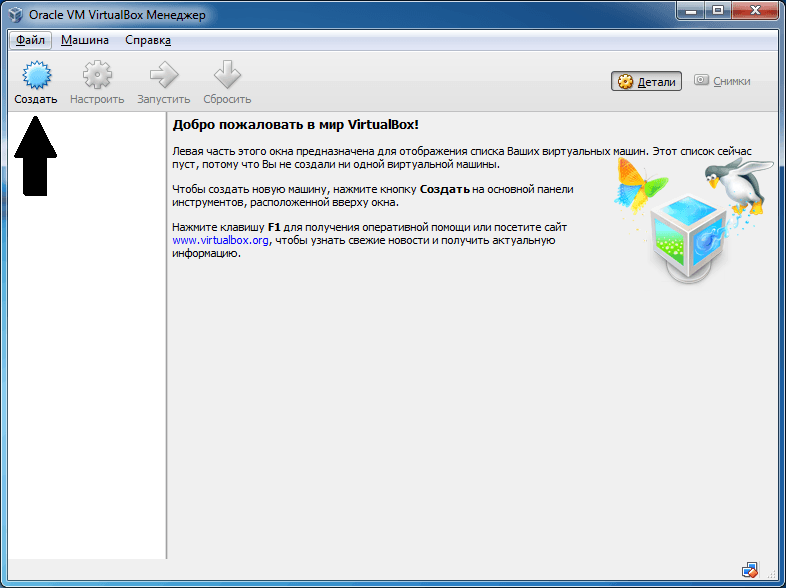
Task: Click the status bar network indicator icon
Action: point(749,570)
